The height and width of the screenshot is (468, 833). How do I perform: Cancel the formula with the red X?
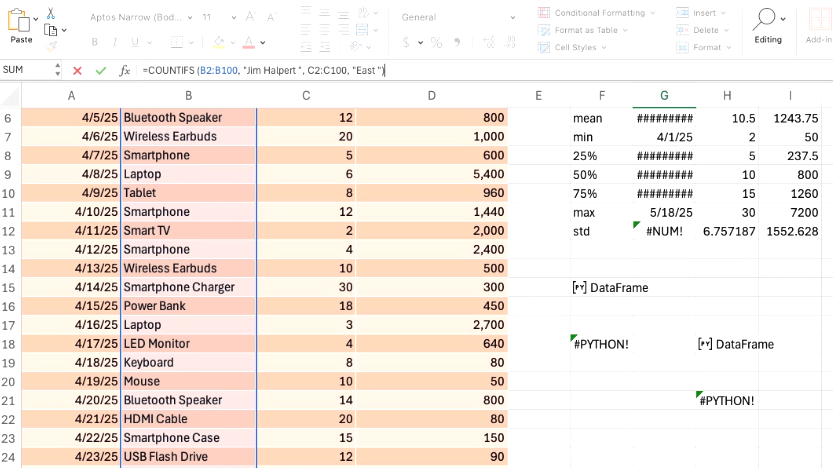point(78,70)
